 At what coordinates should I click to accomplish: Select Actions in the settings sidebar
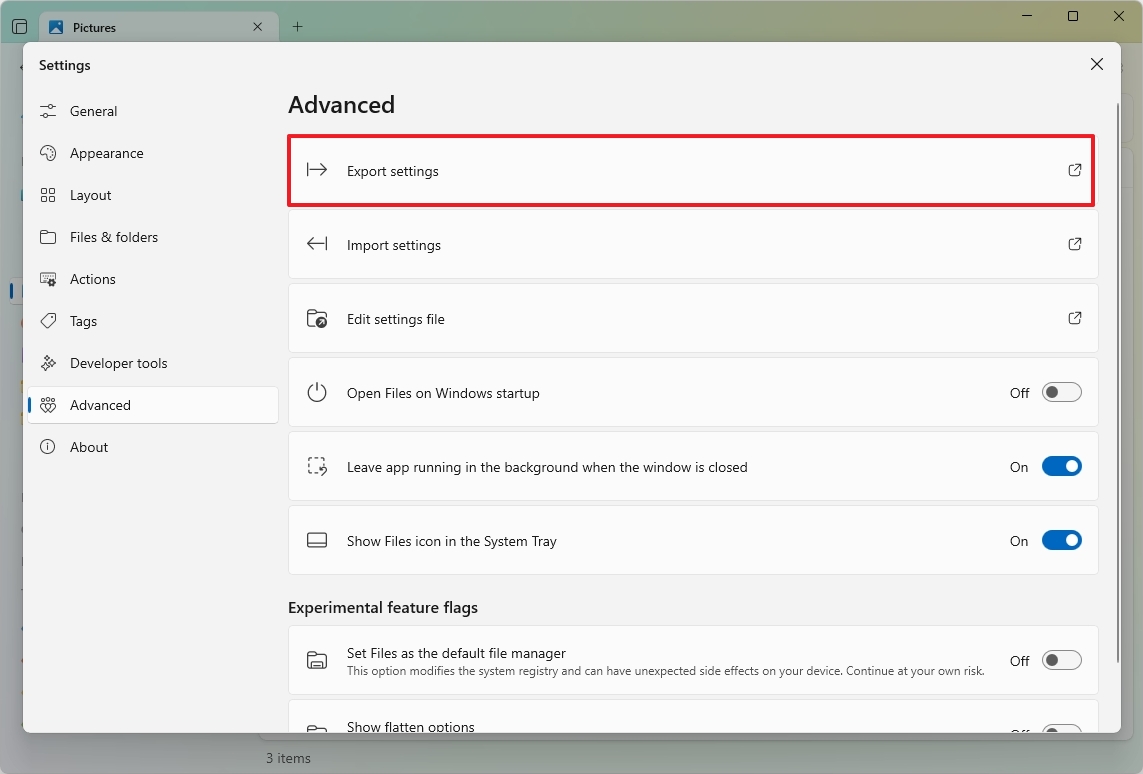[x=93, y=279]
